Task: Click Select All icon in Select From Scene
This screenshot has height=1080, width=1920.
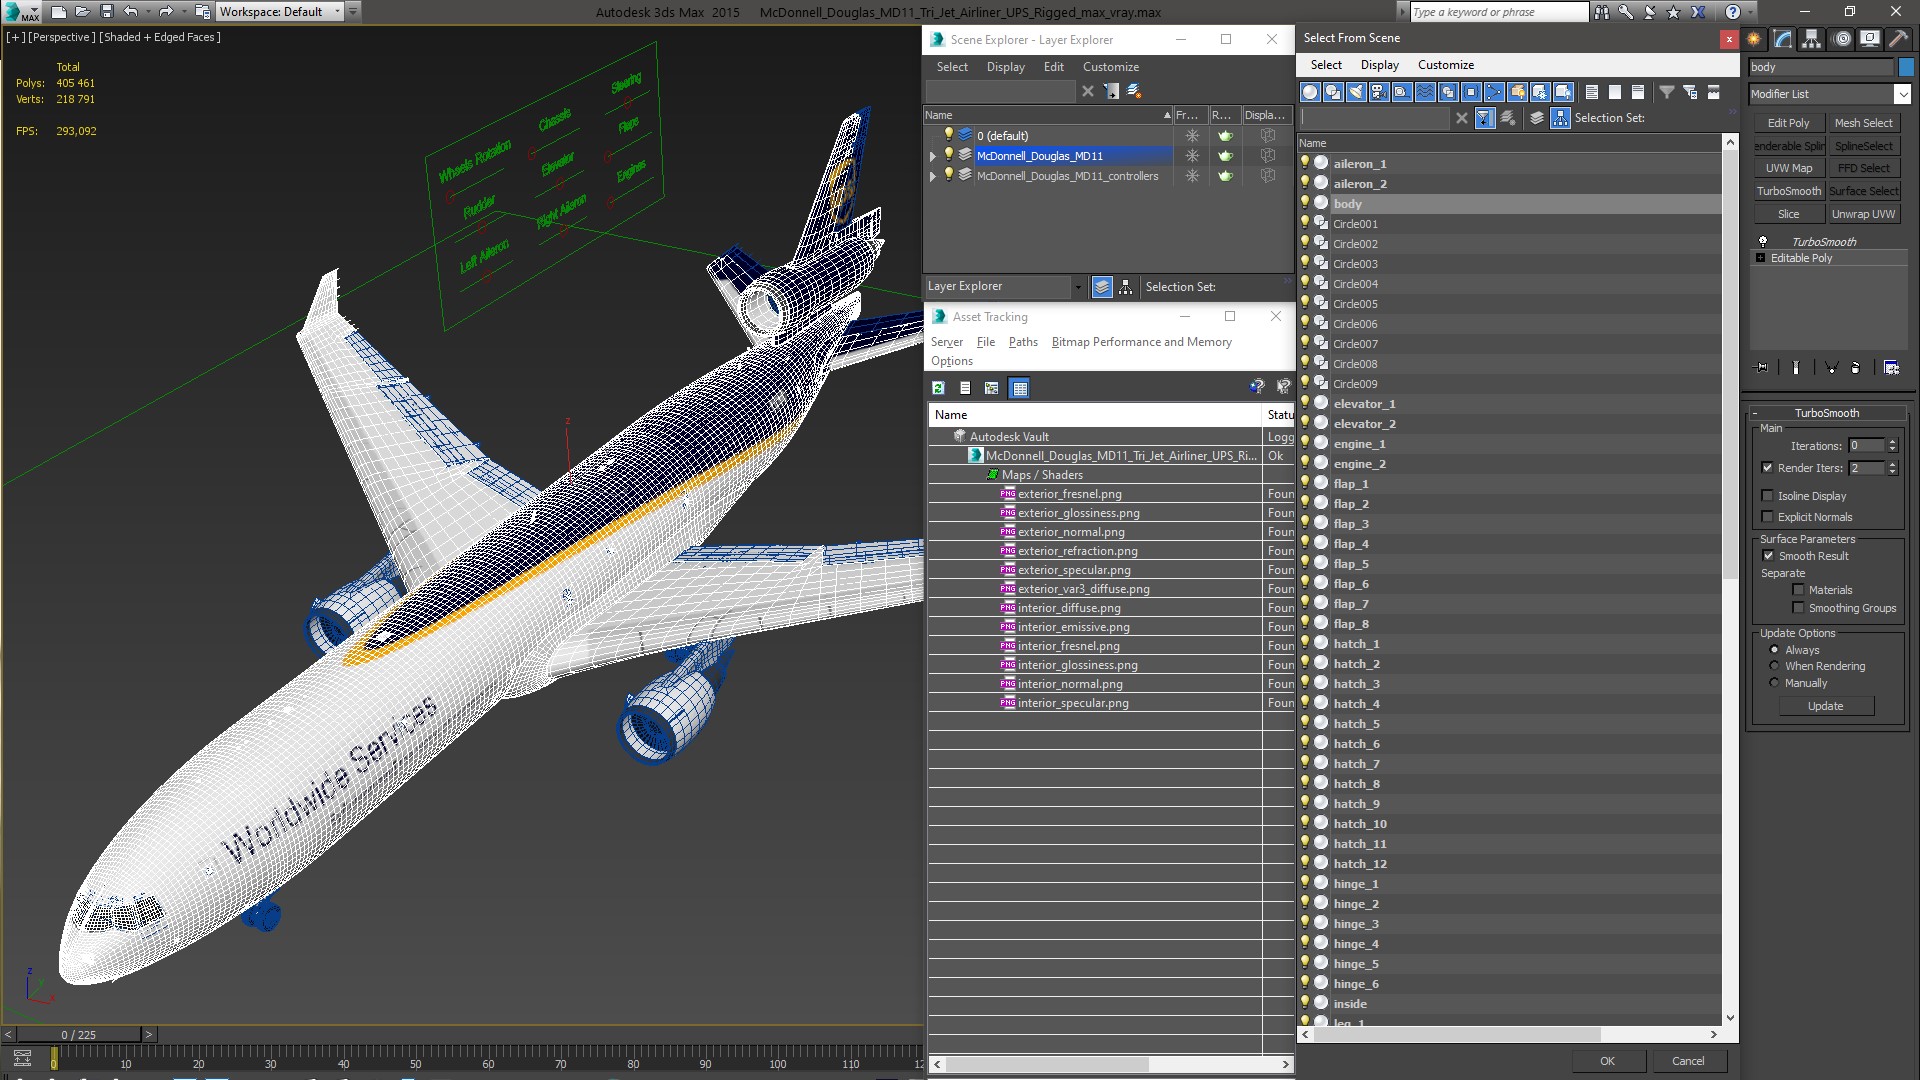Action: tap(1592, 92)
